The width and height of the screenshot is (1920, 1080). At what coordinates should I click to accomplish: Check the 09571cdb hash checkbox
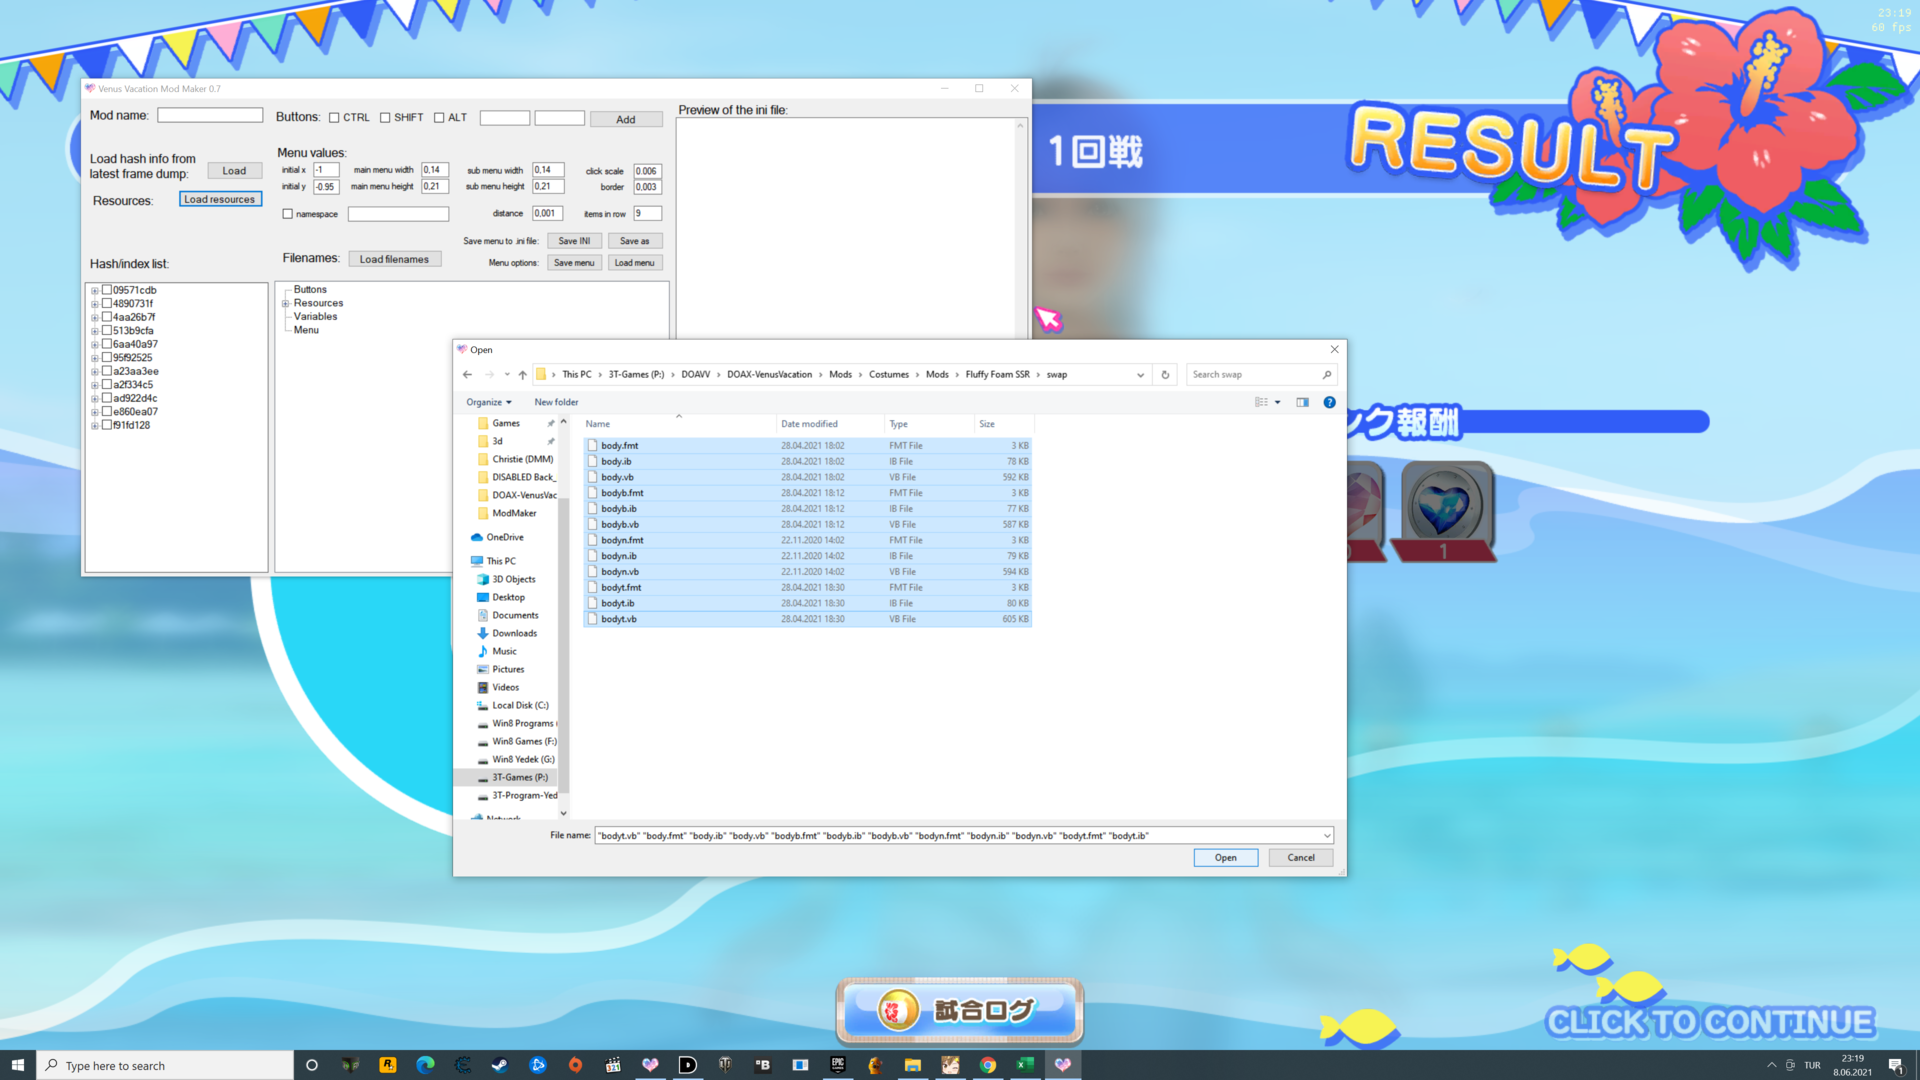click(x=107, y=290)
